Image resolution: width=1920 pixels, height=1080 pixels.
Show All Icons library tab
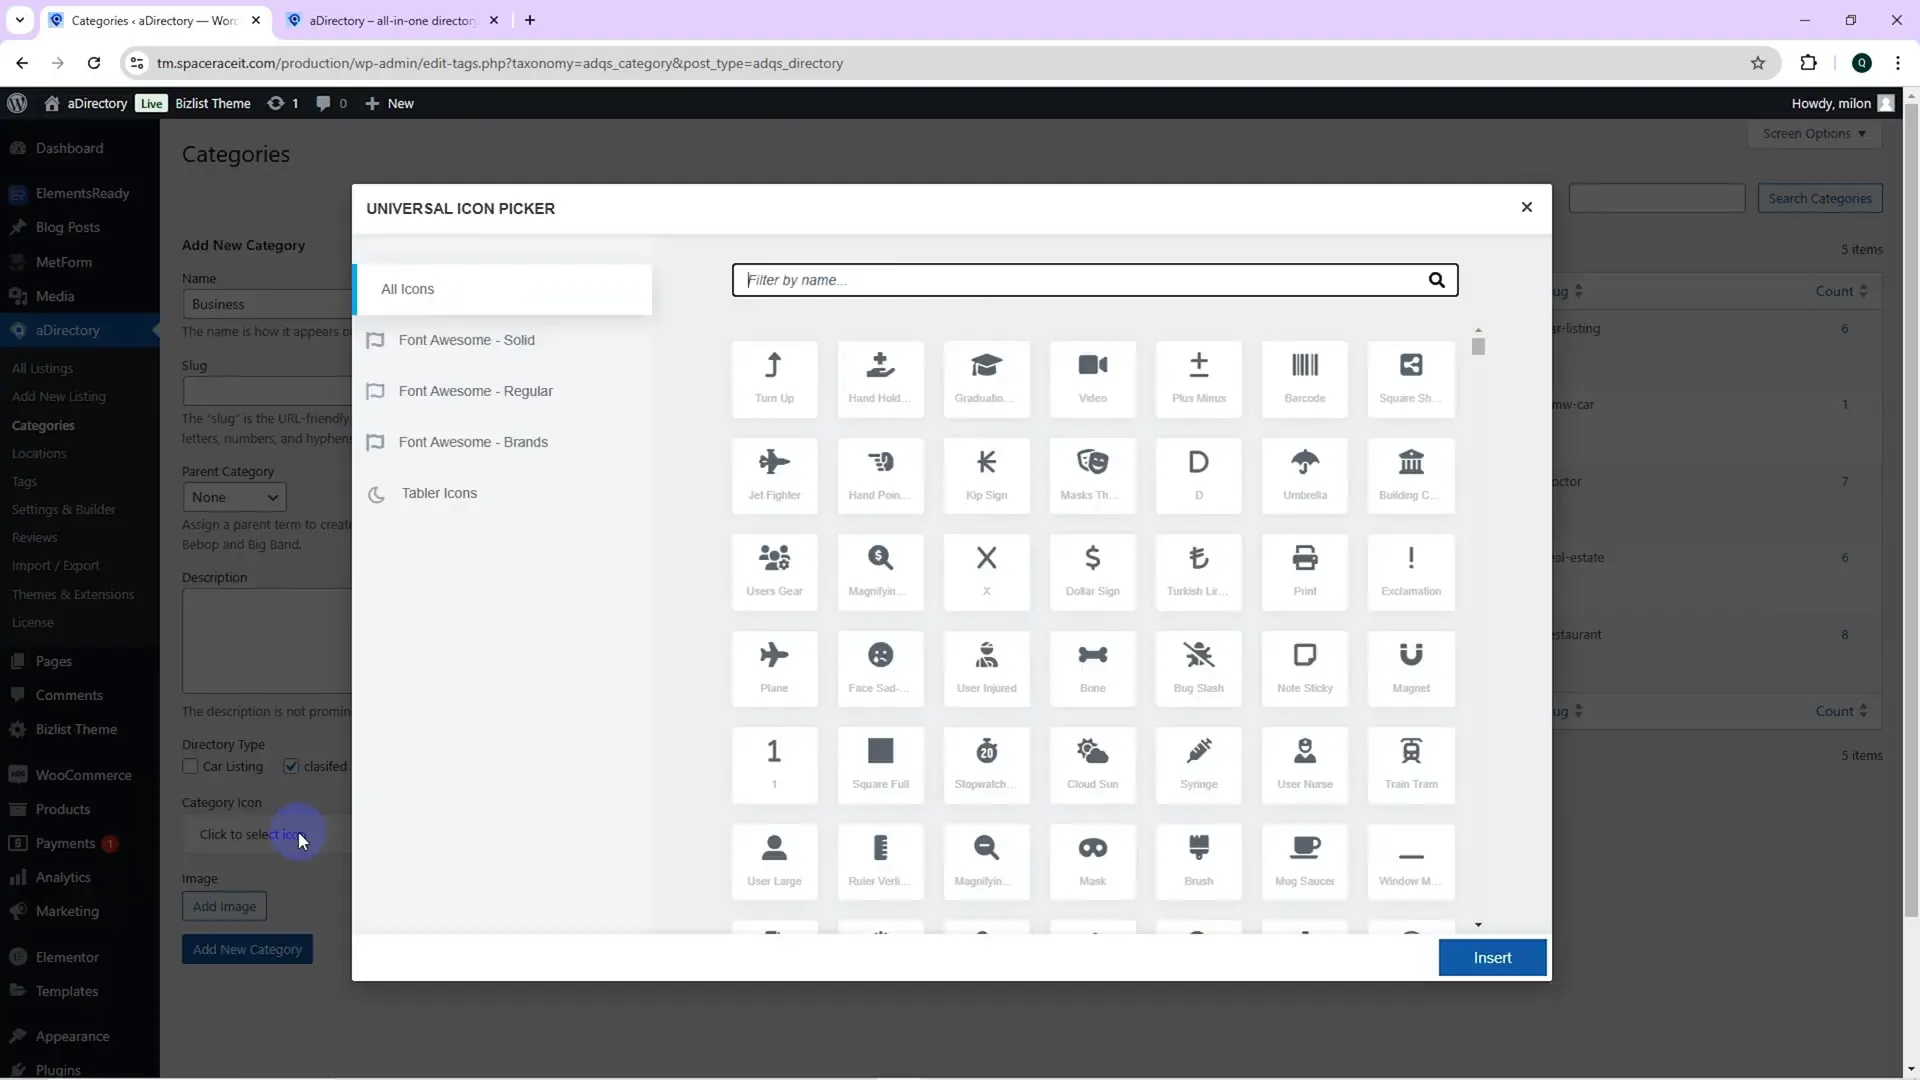click(503, 290)
